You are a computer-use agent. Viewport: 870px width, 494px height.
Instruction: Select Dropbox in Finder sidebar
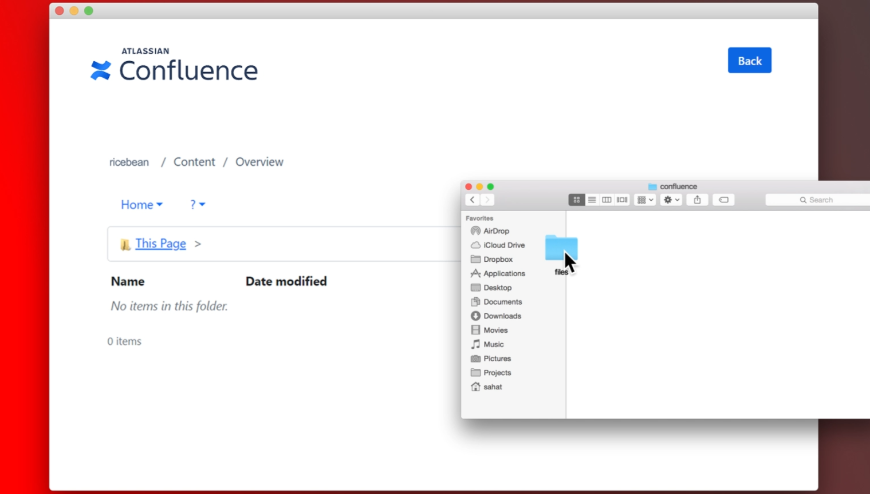[x=491, y=259]
